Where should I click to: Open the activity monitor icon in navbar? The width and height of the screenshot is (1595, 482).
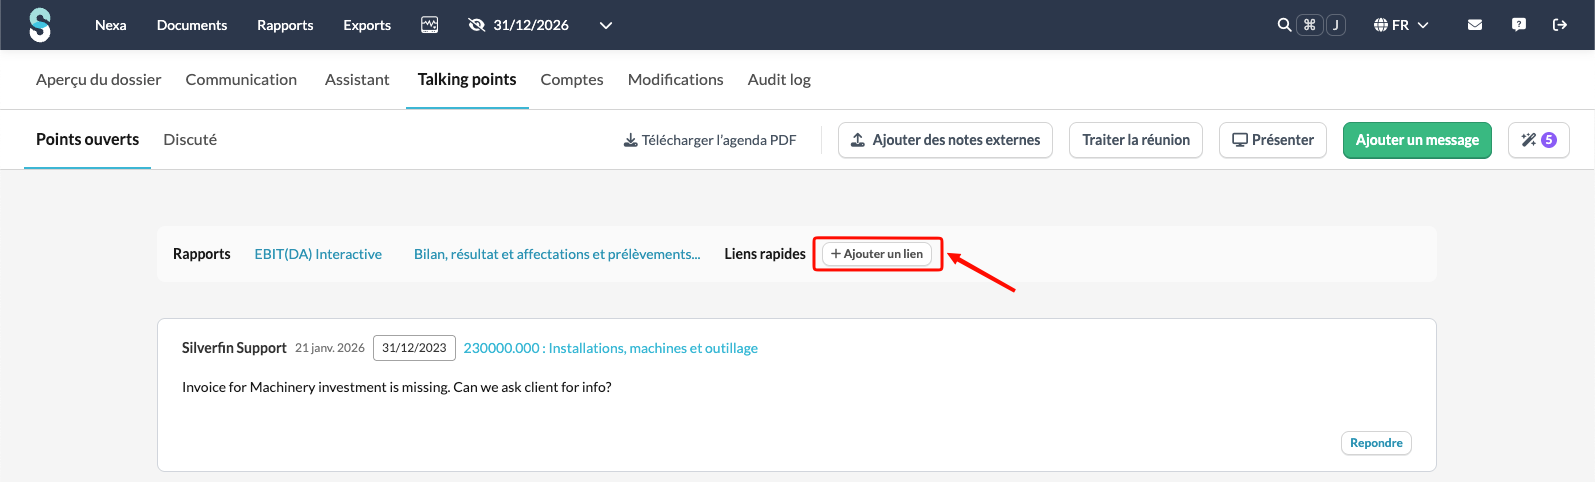point(430,25)
